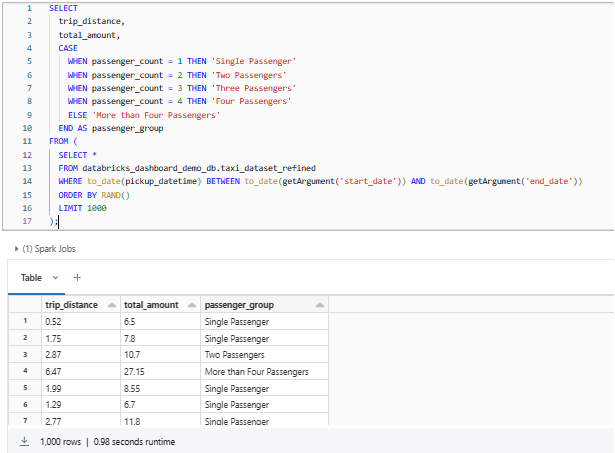Select row number 4 in results table
The image size is (615, 453).
(x=22, y=372)
